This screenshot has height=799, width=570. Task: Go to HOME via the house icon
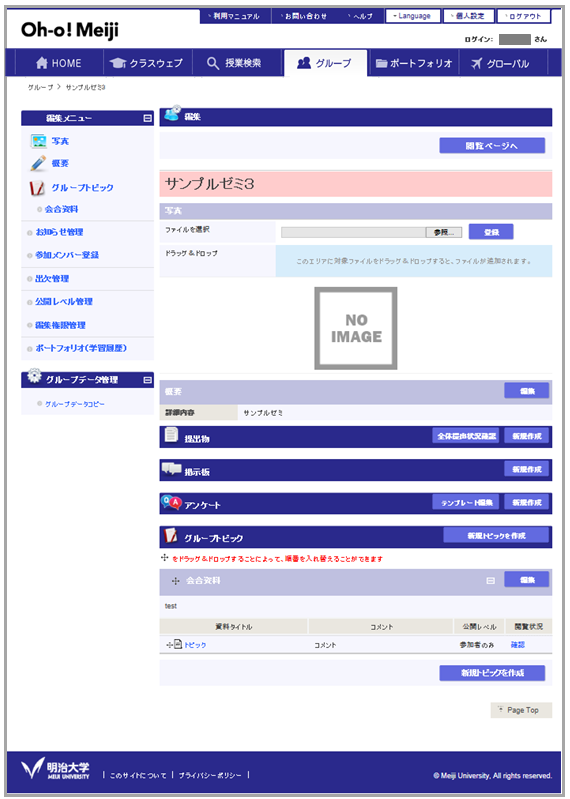(x=42, y=63)
